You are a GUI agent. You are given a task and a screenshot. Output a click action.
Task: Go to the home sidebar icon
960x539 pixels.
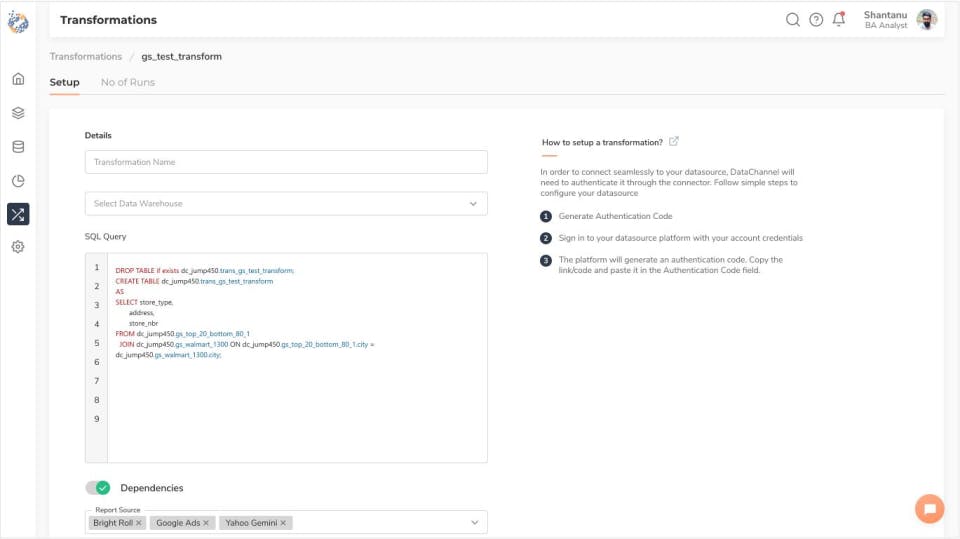coord(18,79)
